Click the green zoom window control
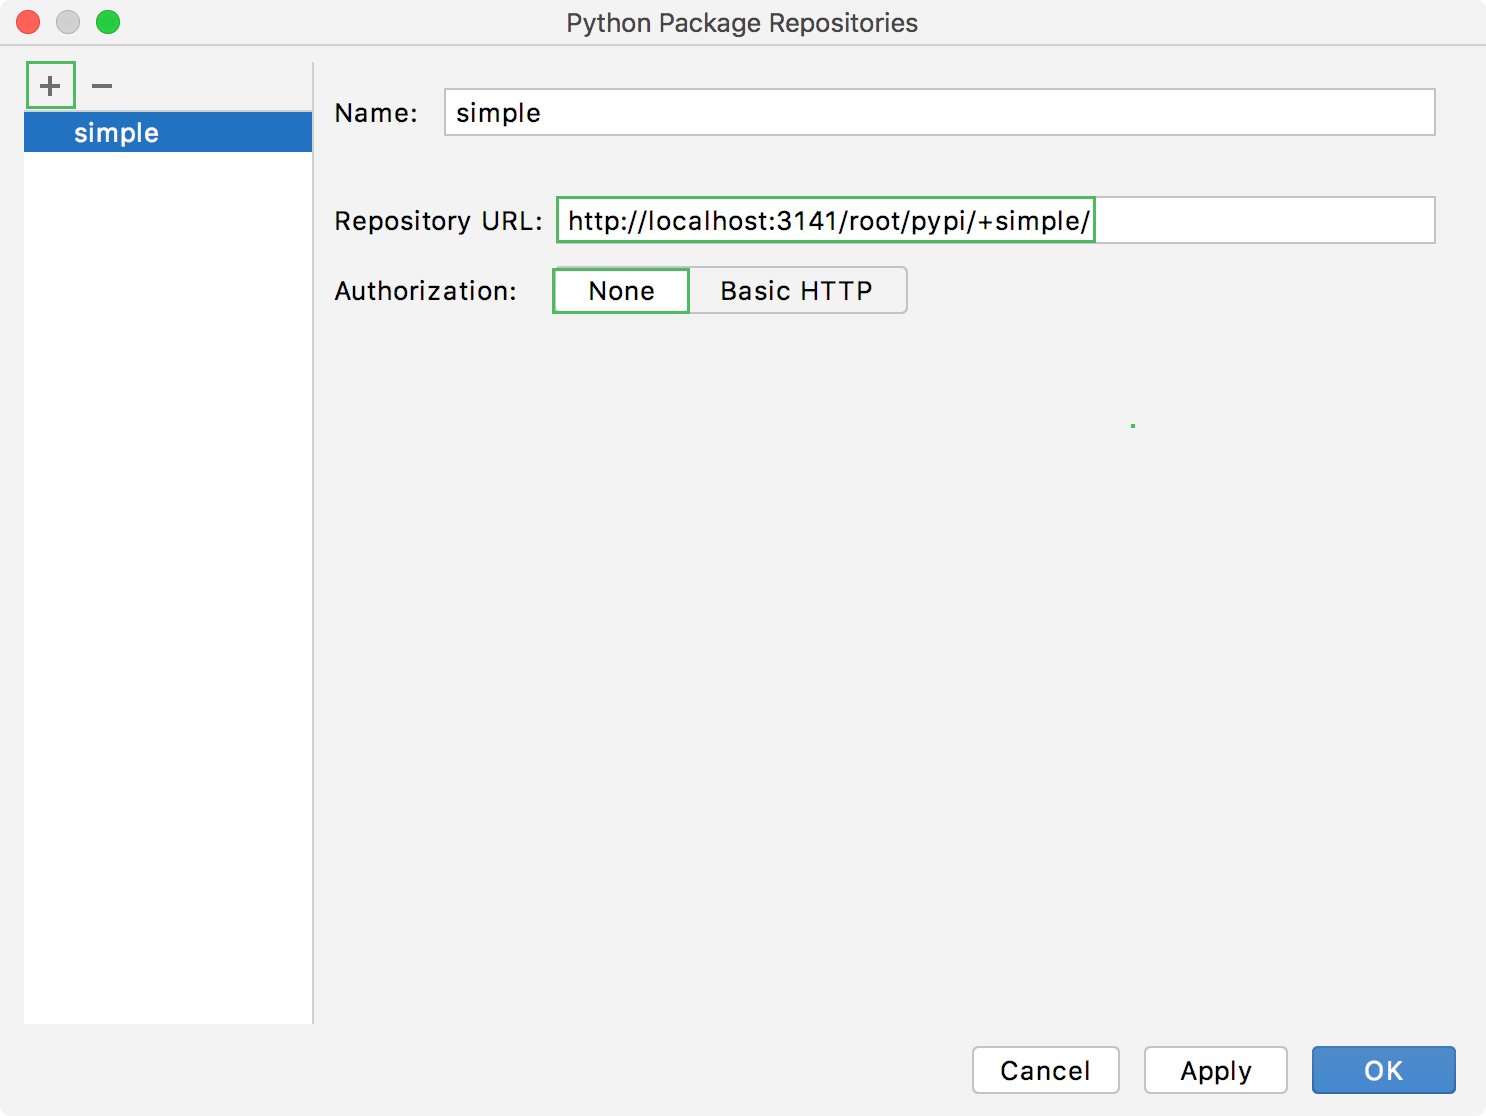 pyautogui.click(x=107, y=21)
